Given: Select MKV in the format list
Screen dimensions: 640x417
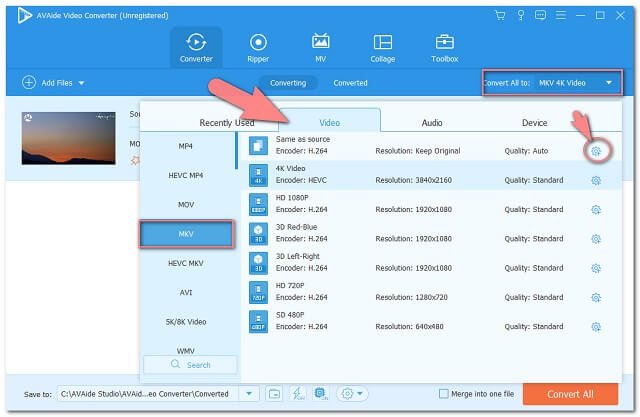Looking at the screenshot, I should pyautogui.click(x=187, y=234).
